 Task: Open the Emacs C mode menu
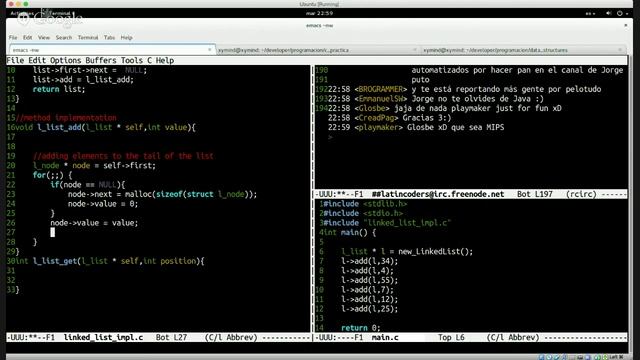coord(149,60)
